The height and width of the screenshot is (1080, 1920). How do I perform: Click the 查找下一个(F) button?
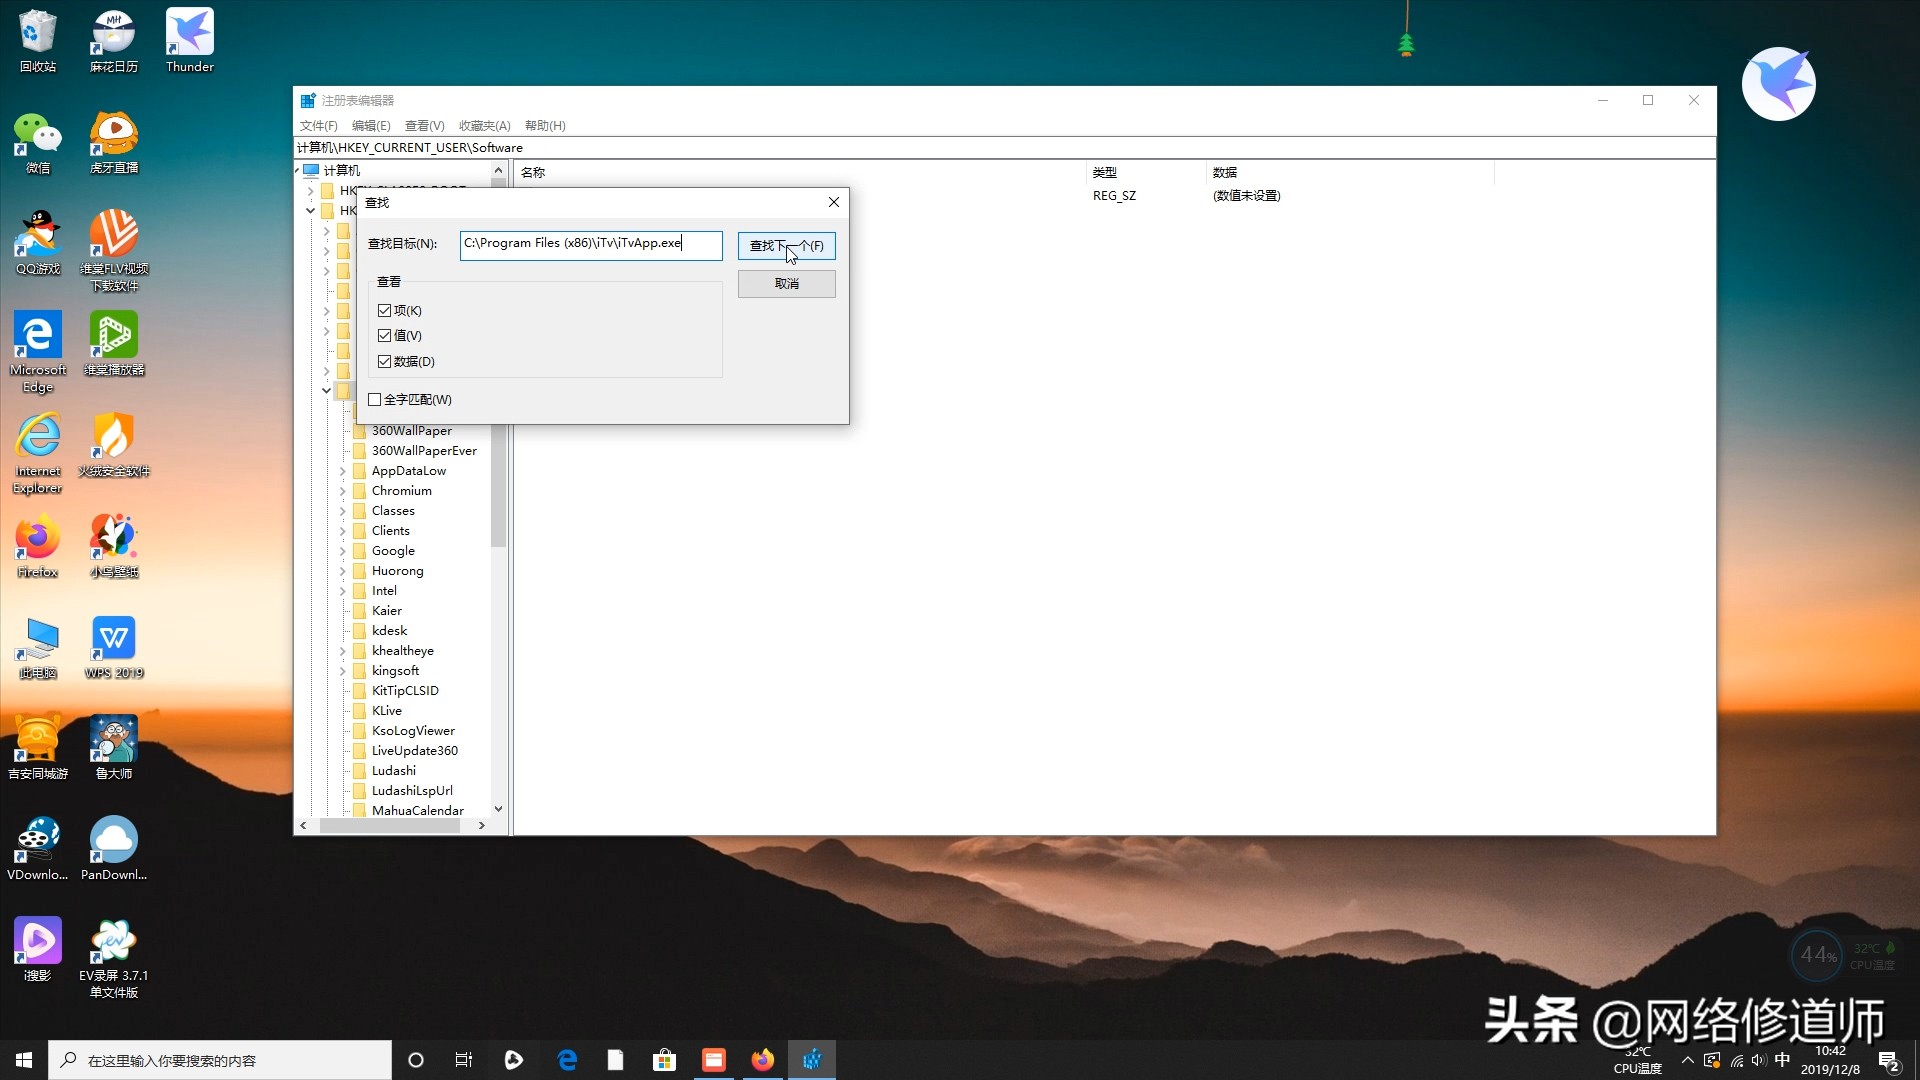click(786, 246)
